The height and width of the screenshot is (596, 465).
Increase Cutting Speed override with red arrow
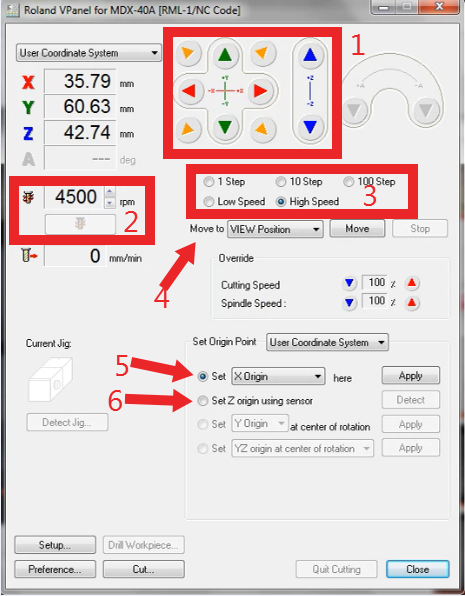412,283
